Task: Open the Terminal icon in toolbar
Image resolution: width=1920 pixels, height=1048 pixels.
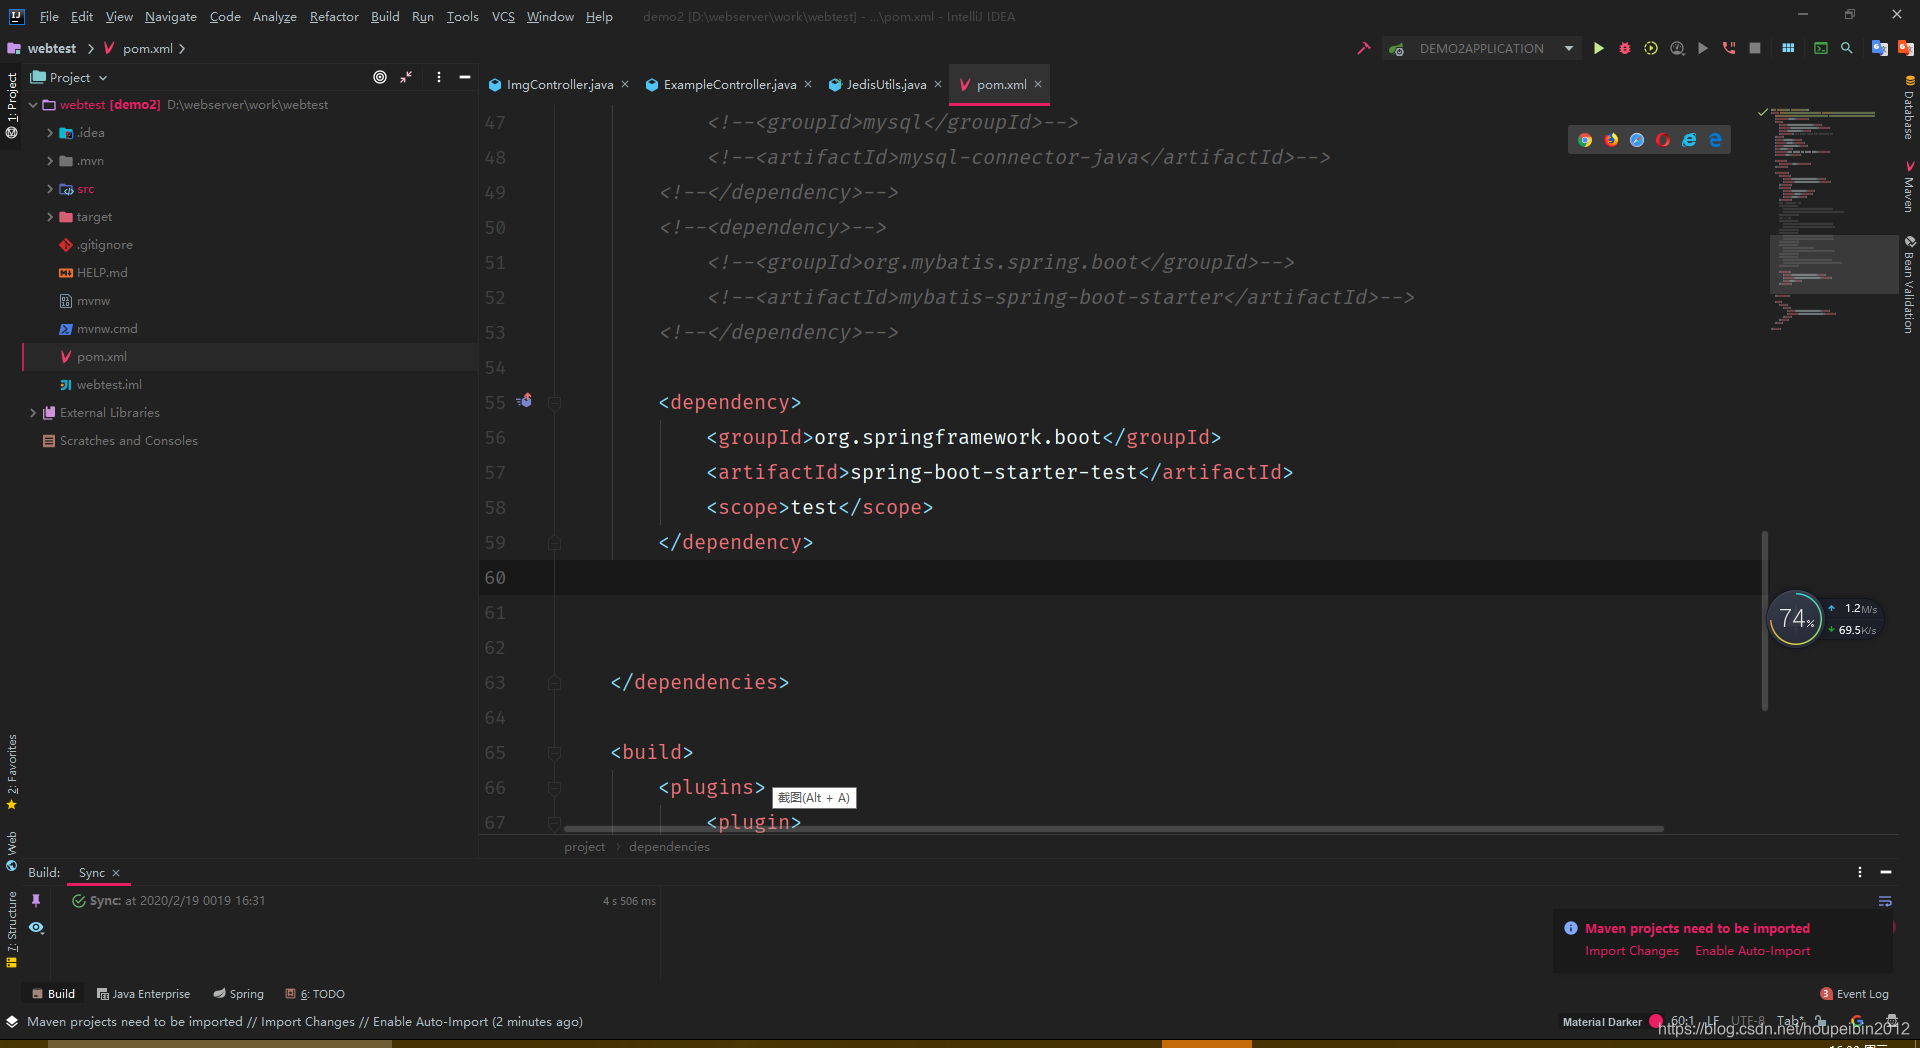Action: pos(1821,48)
